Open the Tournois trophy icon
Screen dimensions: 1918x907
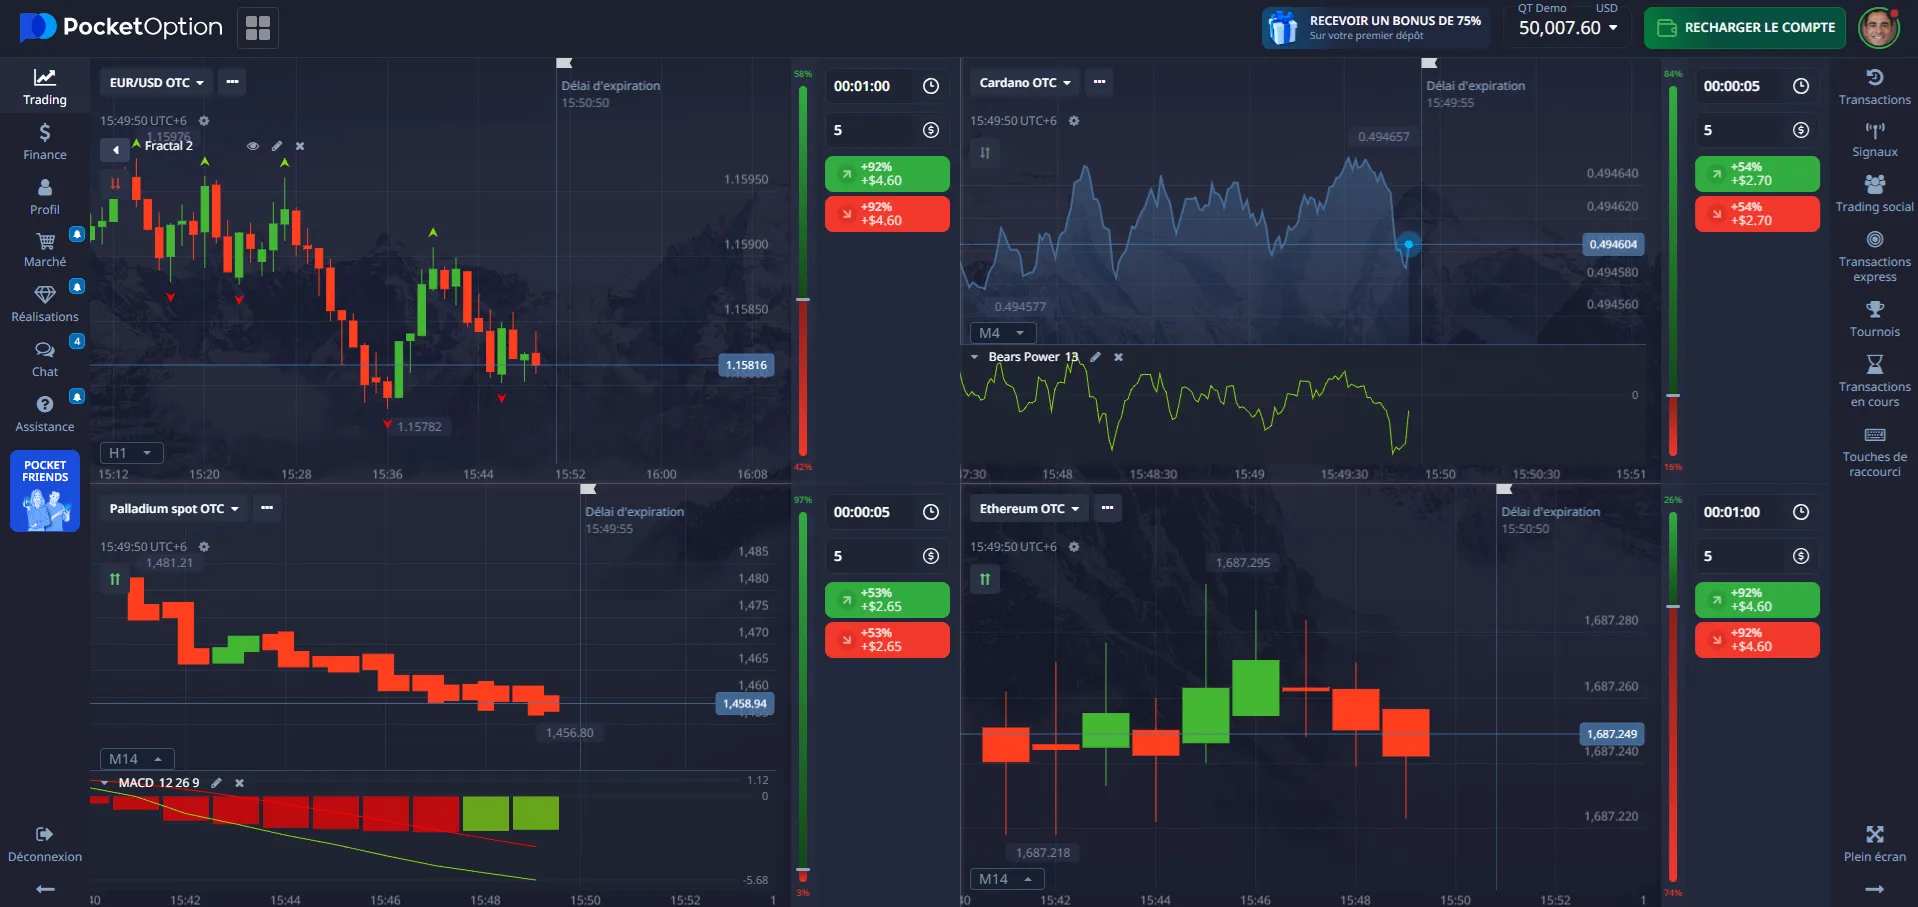coord(1874,310)
